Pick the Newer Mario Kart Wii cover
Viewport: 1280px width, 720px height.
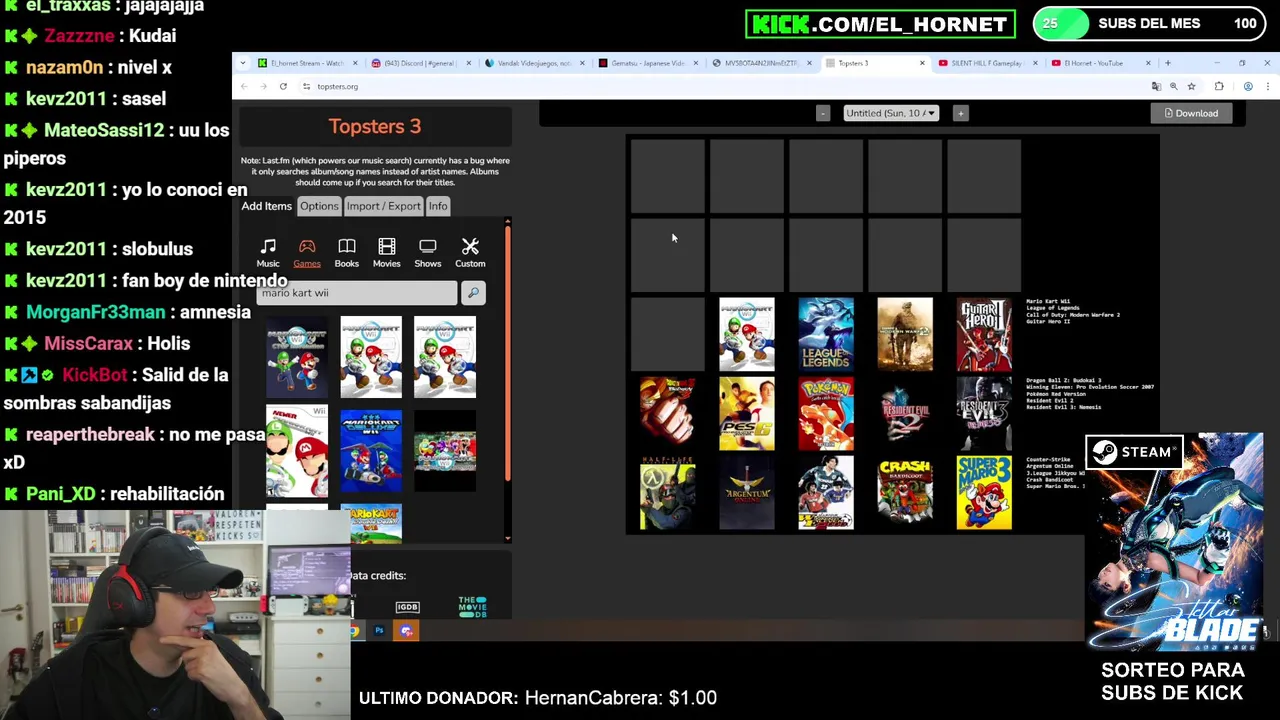[x=297, y=451]
